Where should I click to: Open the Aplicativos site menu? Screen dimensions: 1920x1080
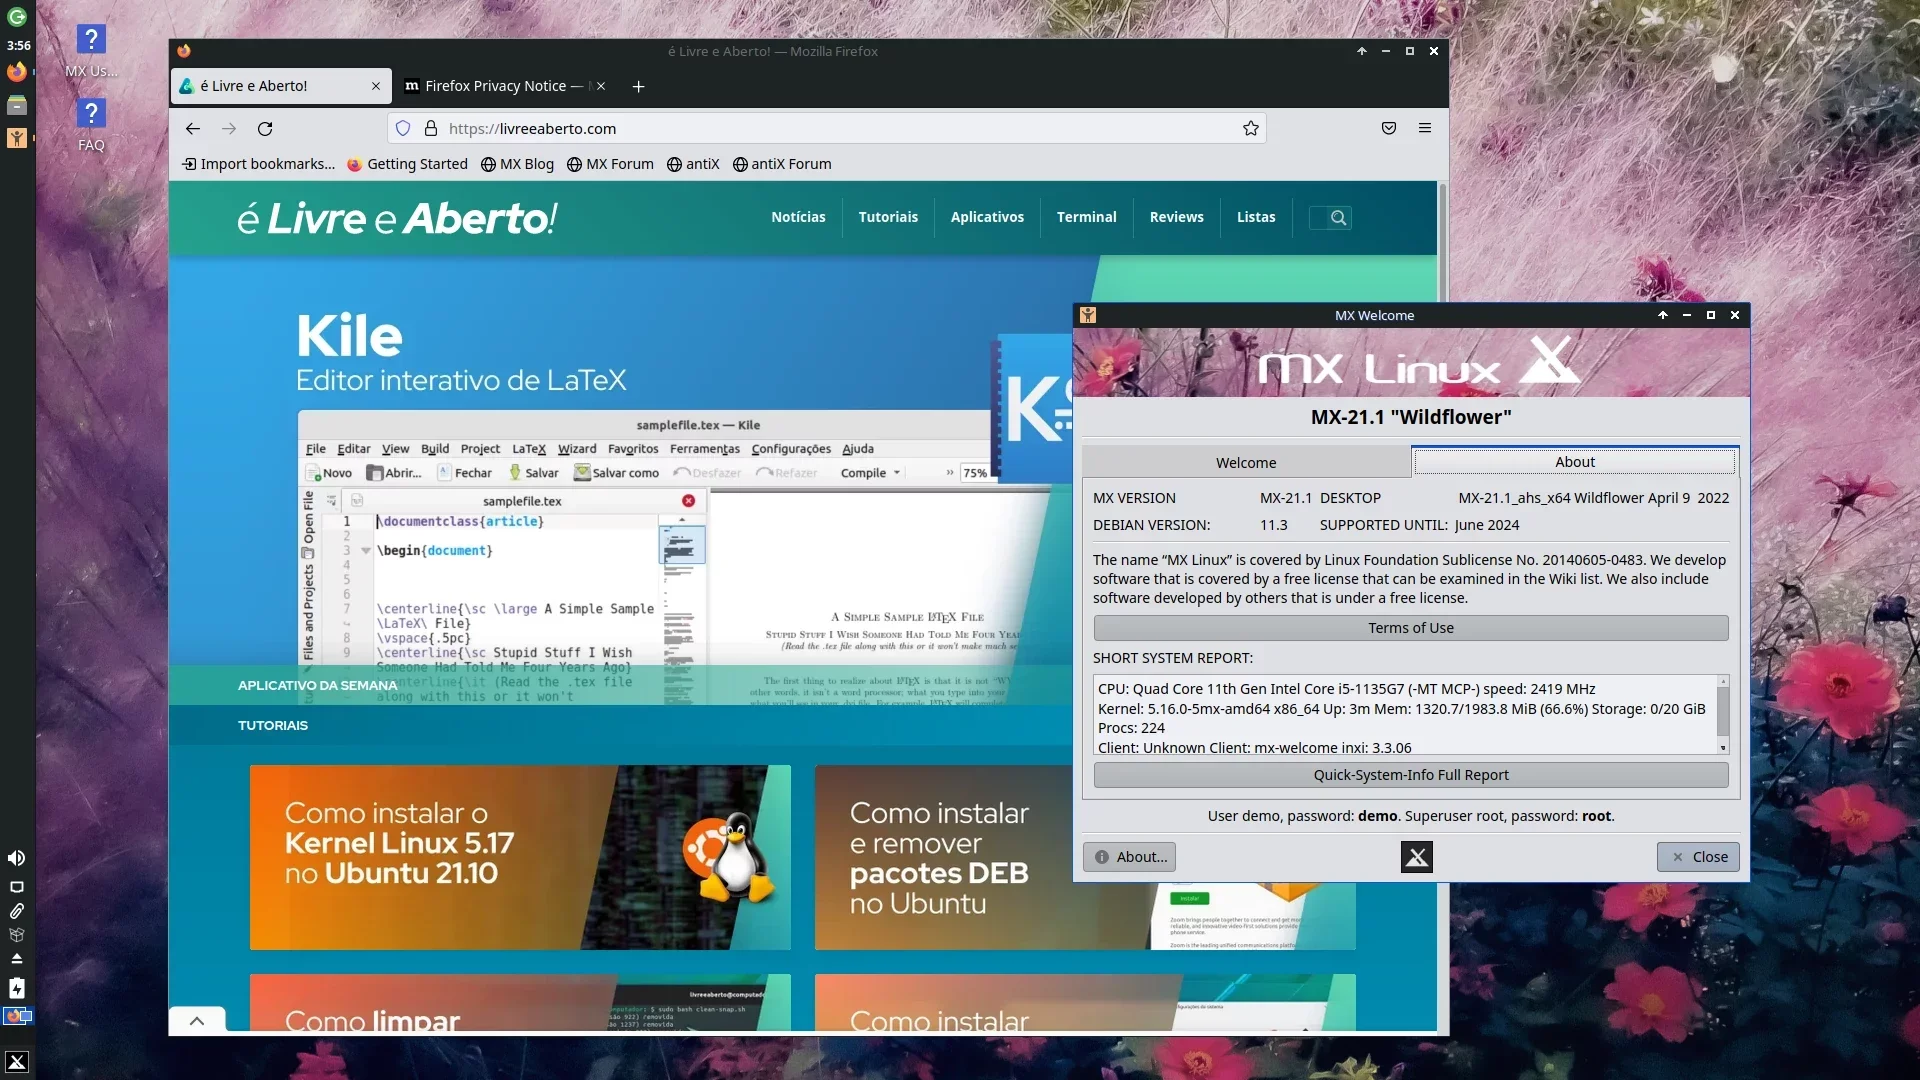[x=987, y=217]
